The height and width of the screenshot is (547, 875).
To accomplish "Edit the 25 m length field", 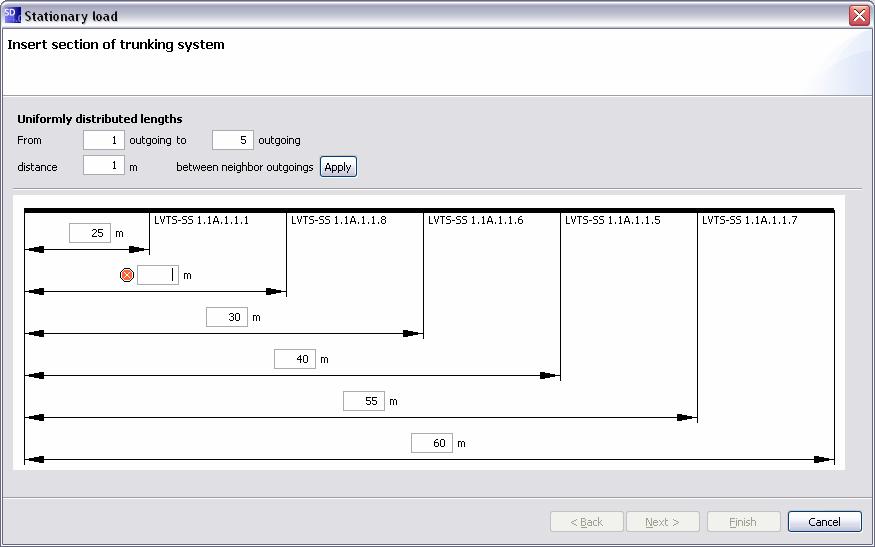I will tap(90, 233).
